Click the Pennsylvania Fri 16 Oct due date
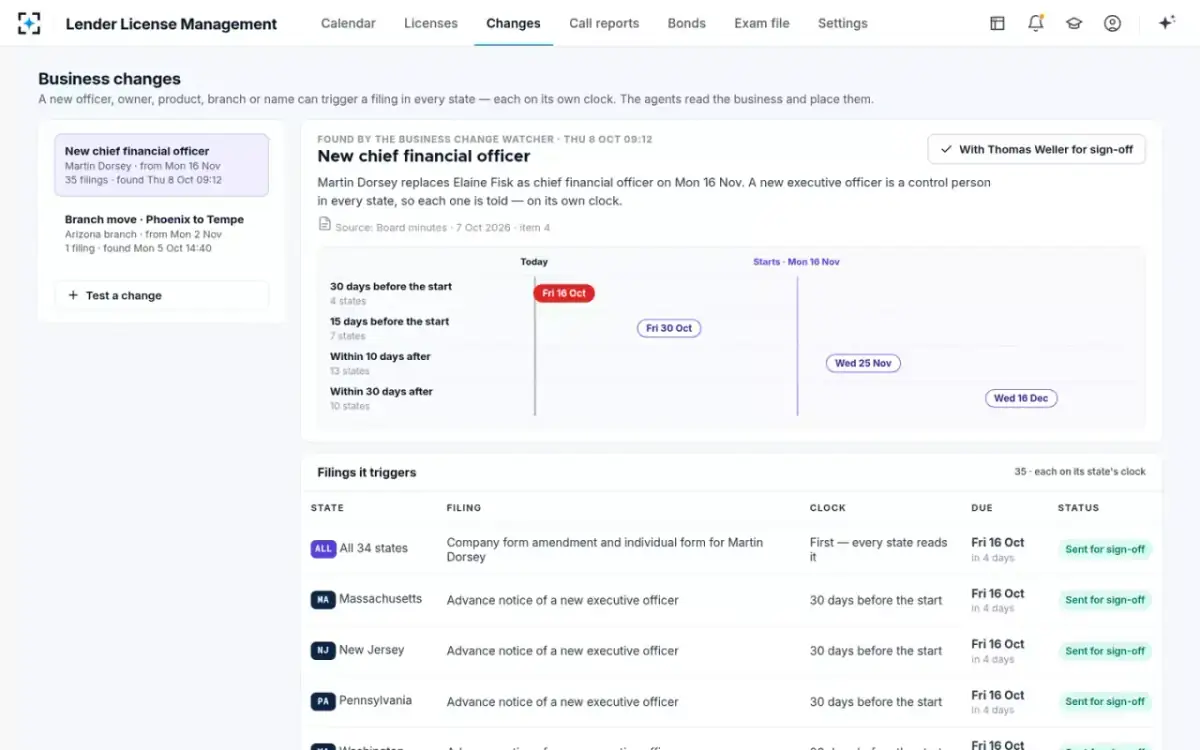Viewport: 1200px width, 750px height. point(998,695)
